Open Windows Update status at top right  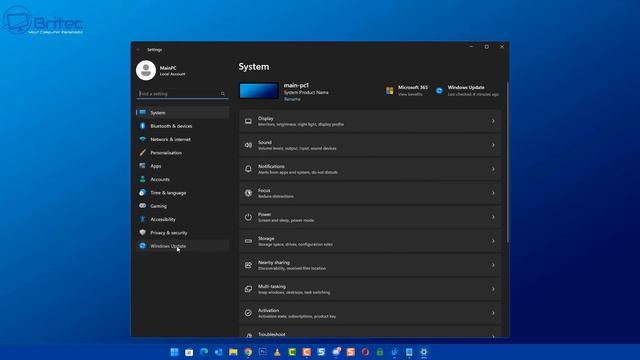pos(467,91)
